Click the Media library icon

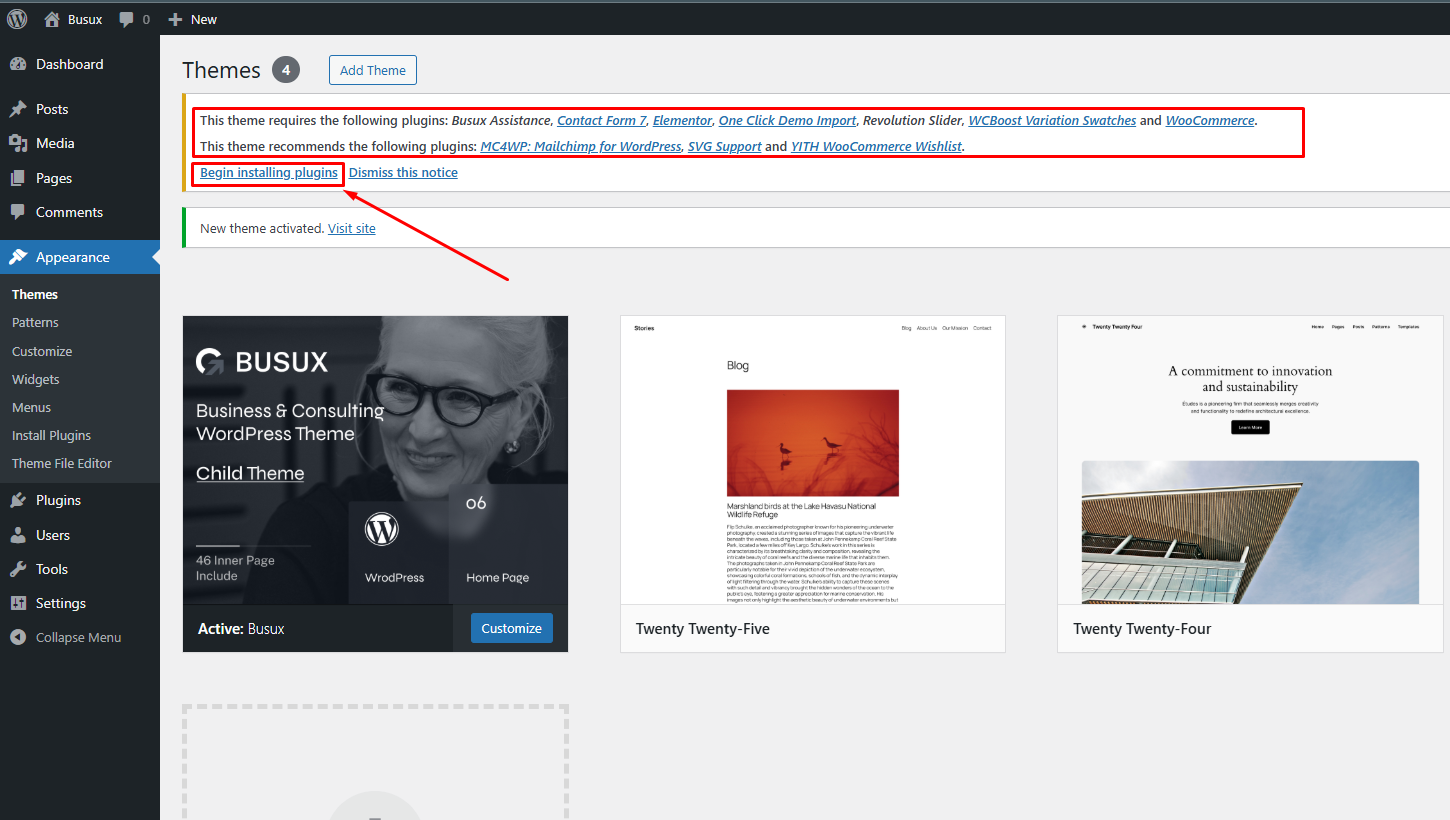point(18,143)
